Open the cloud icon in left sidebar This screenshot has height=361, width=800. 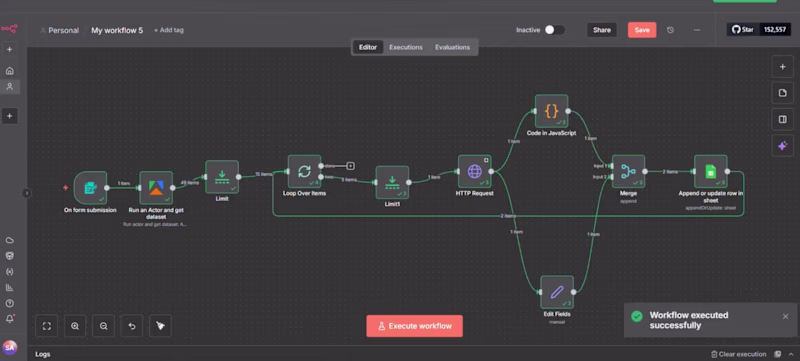[x=9, y=240]
